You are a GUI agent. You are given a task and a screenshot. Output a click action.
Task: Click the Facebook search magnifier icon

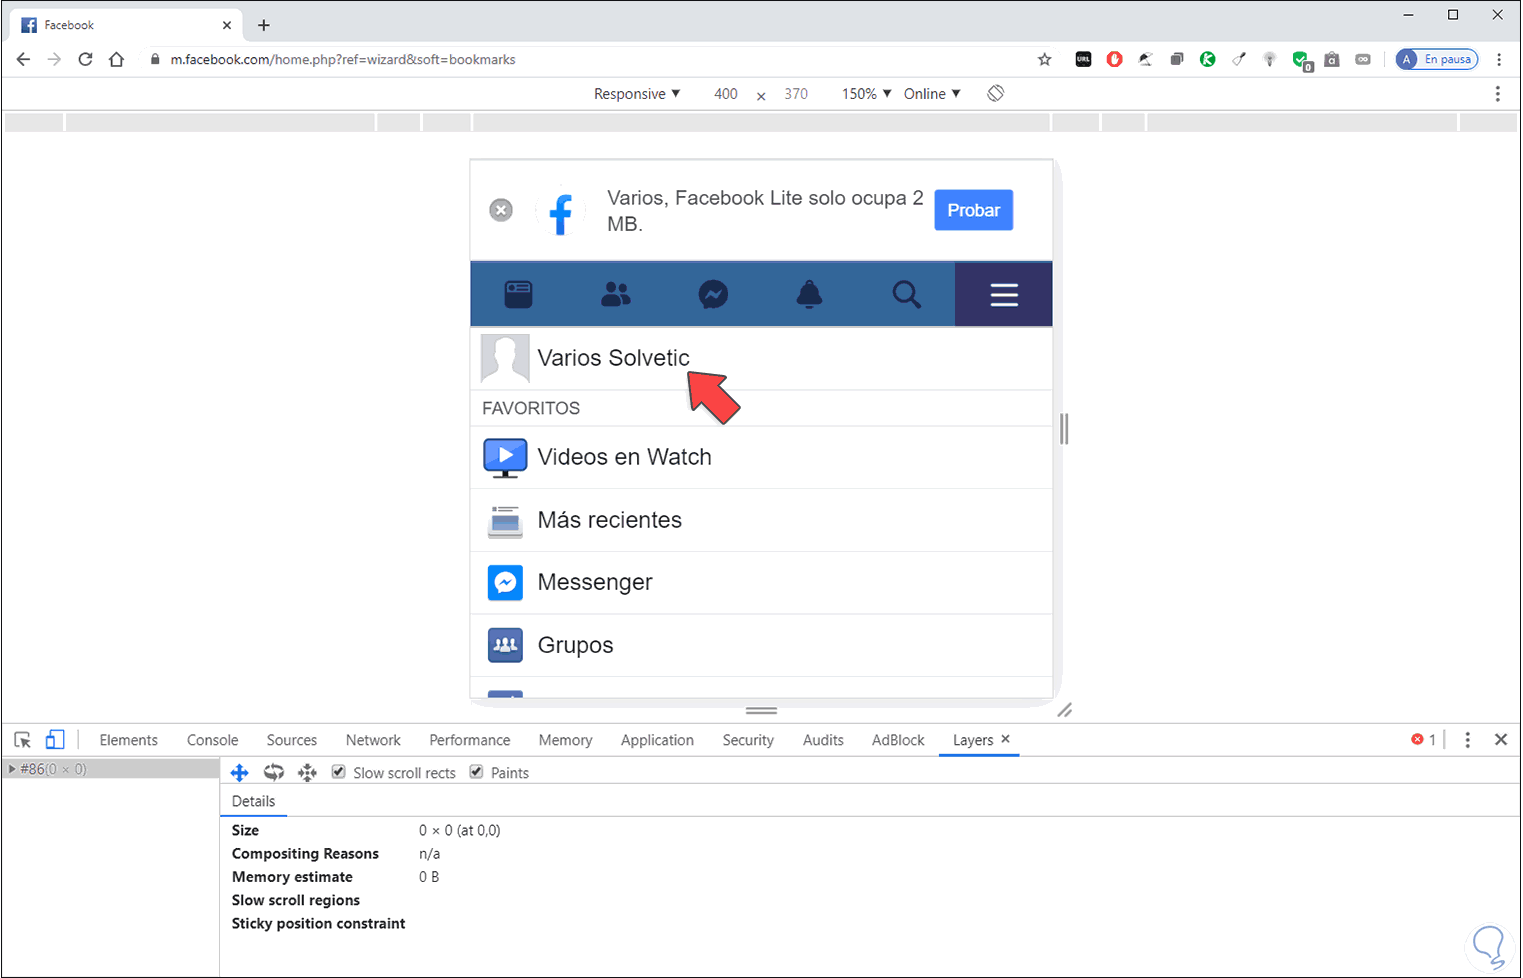click(906, 294)
